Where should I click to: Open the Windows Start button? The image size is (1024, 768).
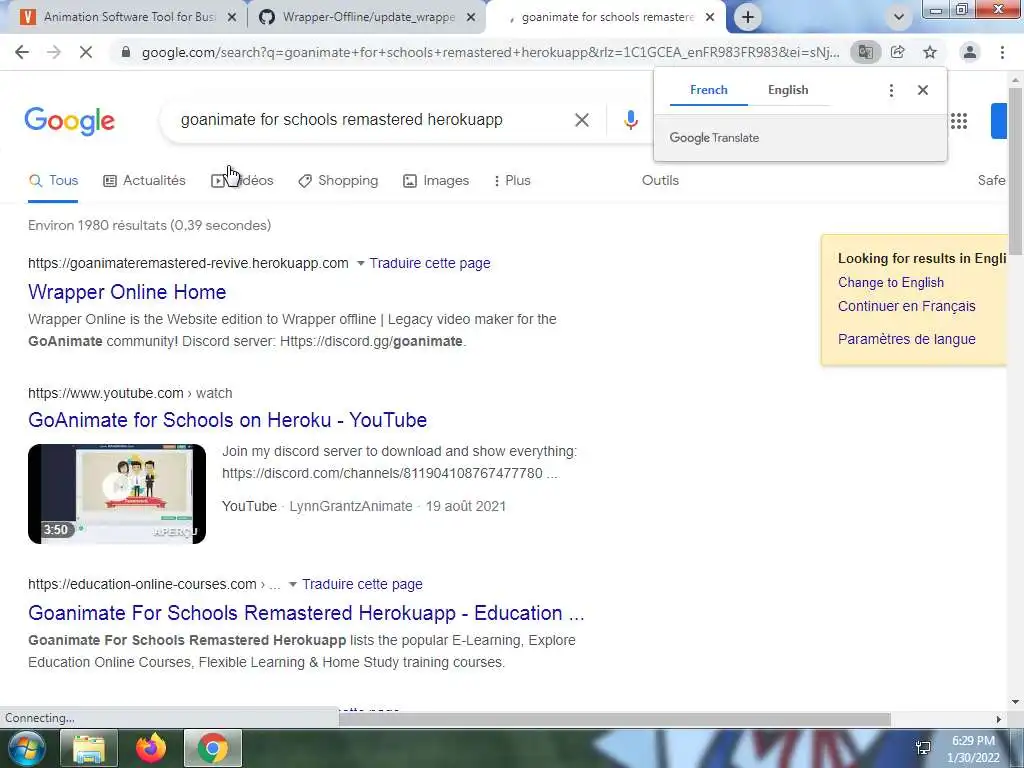(x=26, y=748)
